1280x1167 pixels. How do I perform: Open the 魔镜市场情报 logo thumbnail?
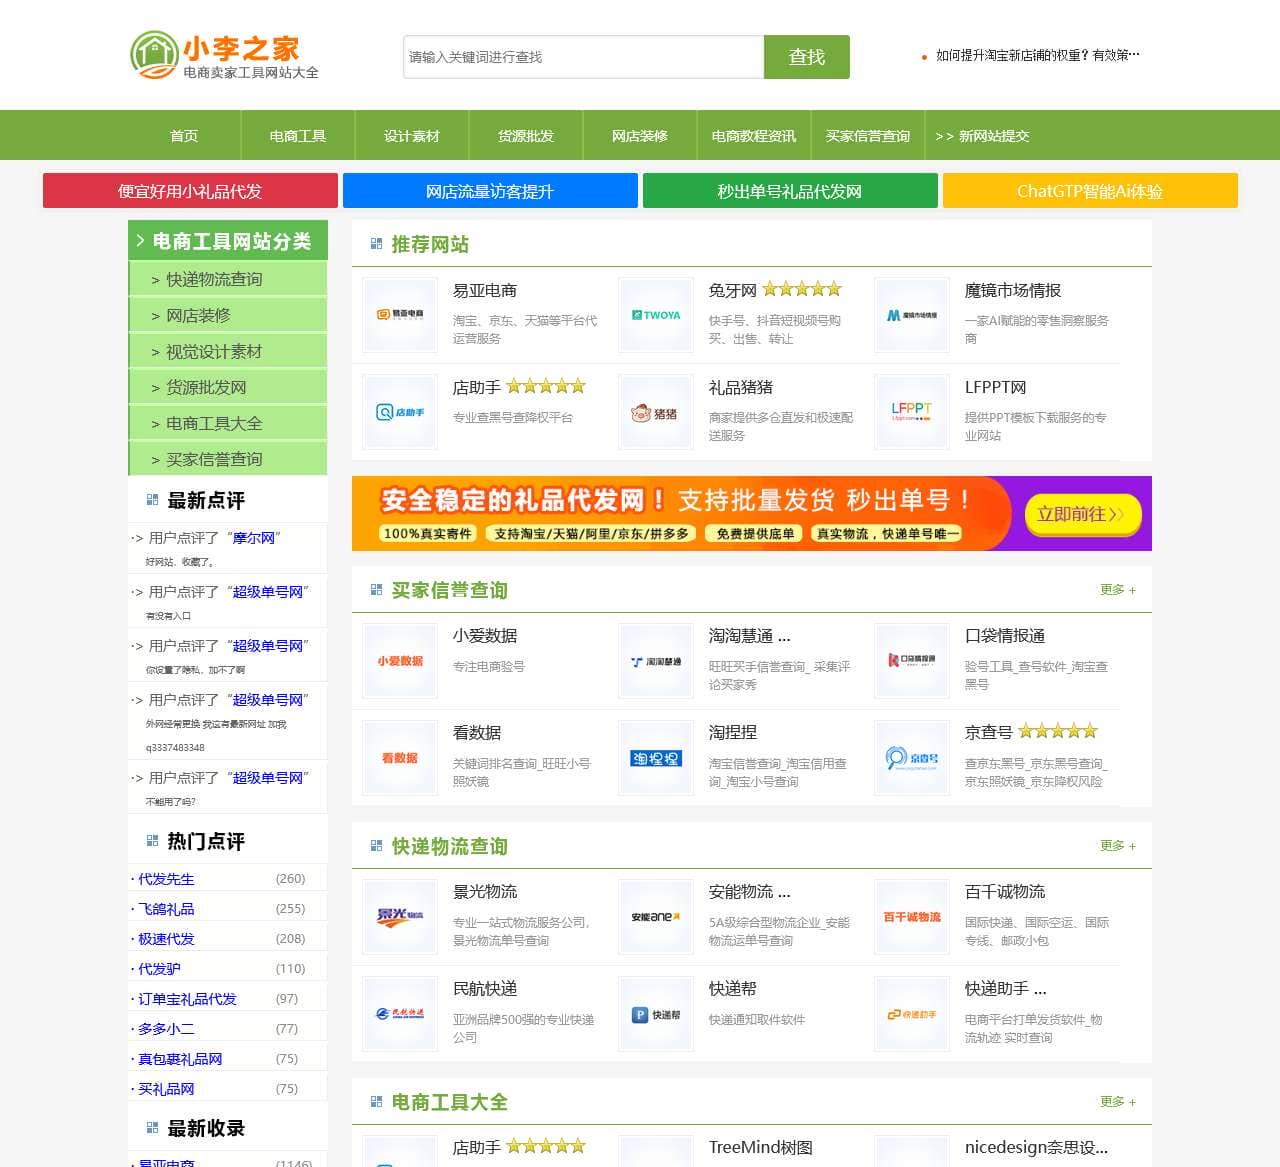912,315
